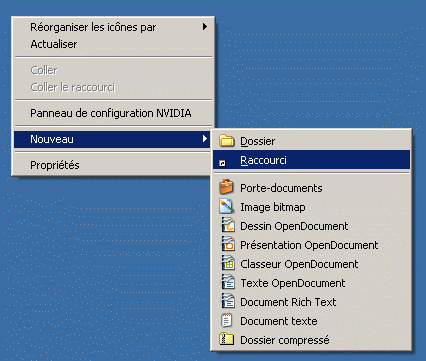Click the Dossier compressé zip icon
The width and height of the screenshot is (426, 361).
226,339
